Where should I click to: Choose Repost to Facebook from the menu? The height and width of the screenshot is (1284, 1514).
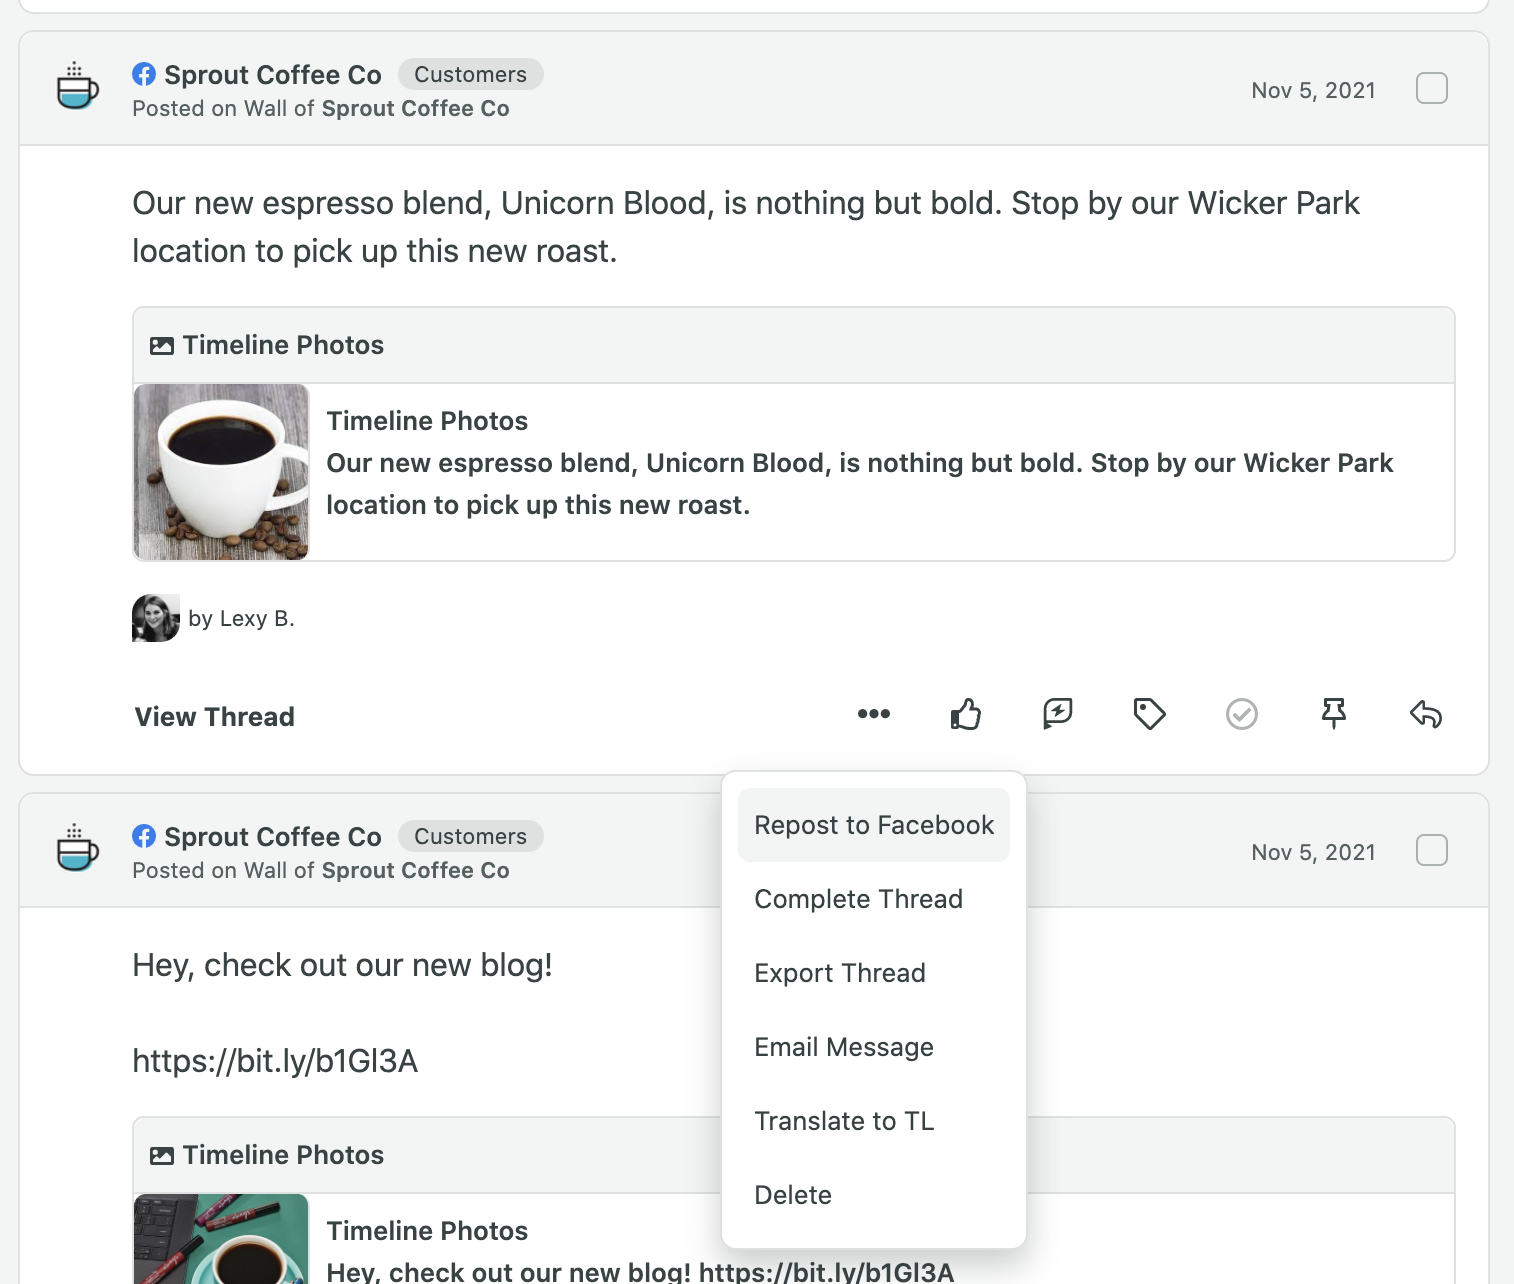point(874,825)
